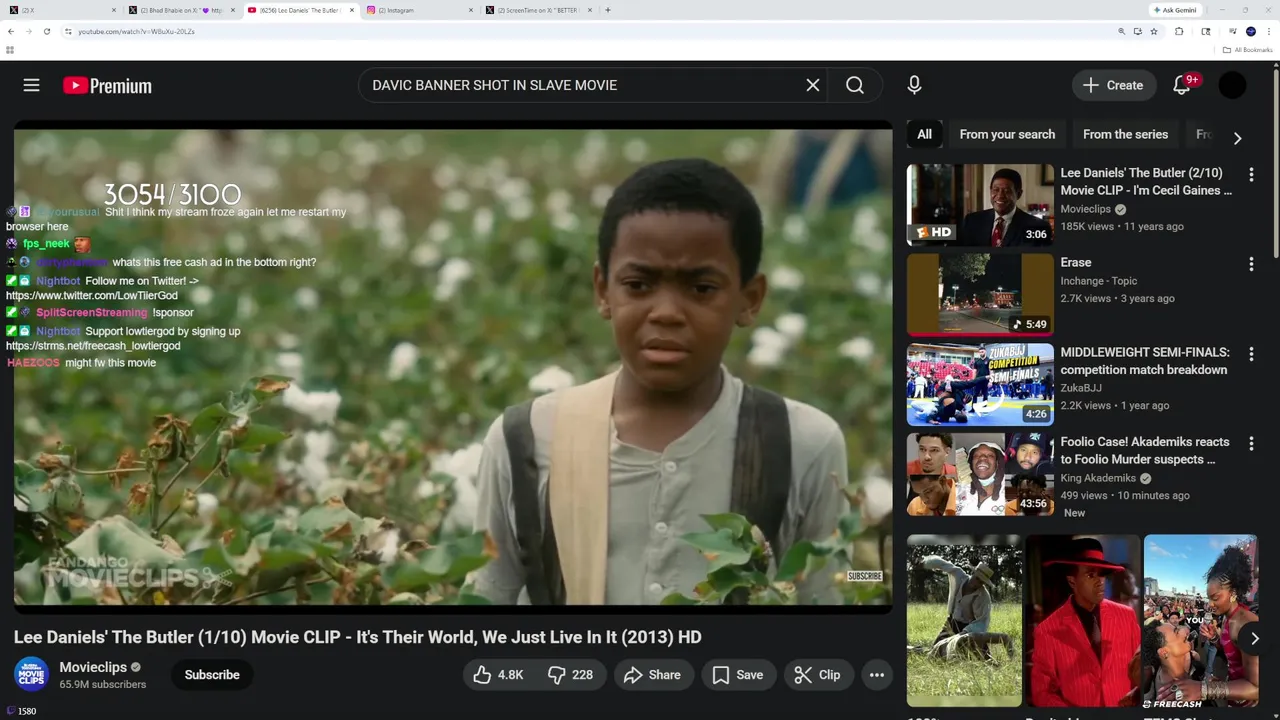
Task: View site information icon in address bar
Action: click(x=68, y=31)
